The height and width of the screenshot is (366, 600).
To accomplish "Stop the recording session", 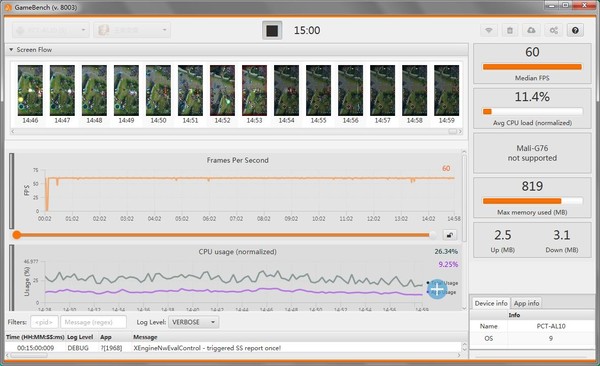I will coord(272,30).
